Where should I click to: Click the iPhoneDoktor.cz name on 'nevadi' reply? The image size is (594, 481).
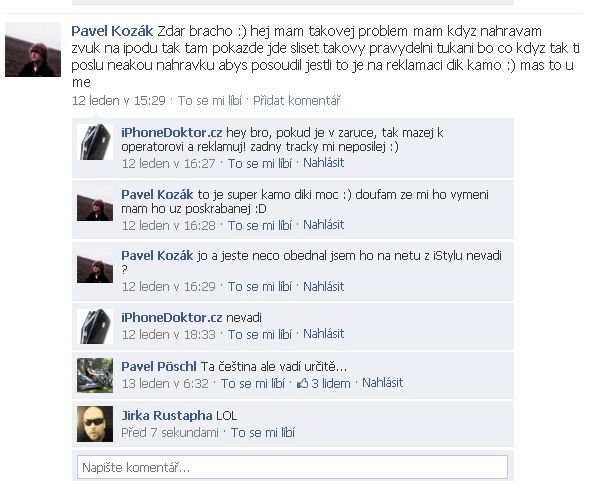pyautogui.click(x=172, y=317)
